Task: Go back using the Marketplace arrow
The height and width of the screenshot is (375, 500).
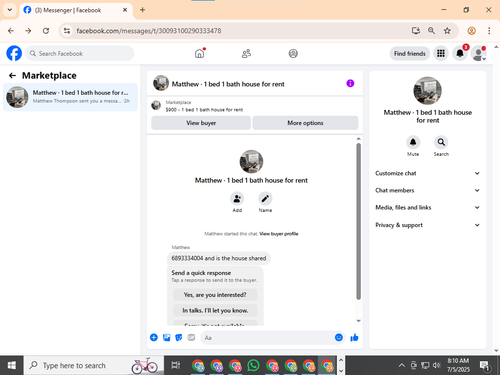Action: click(x=12, y=76)
